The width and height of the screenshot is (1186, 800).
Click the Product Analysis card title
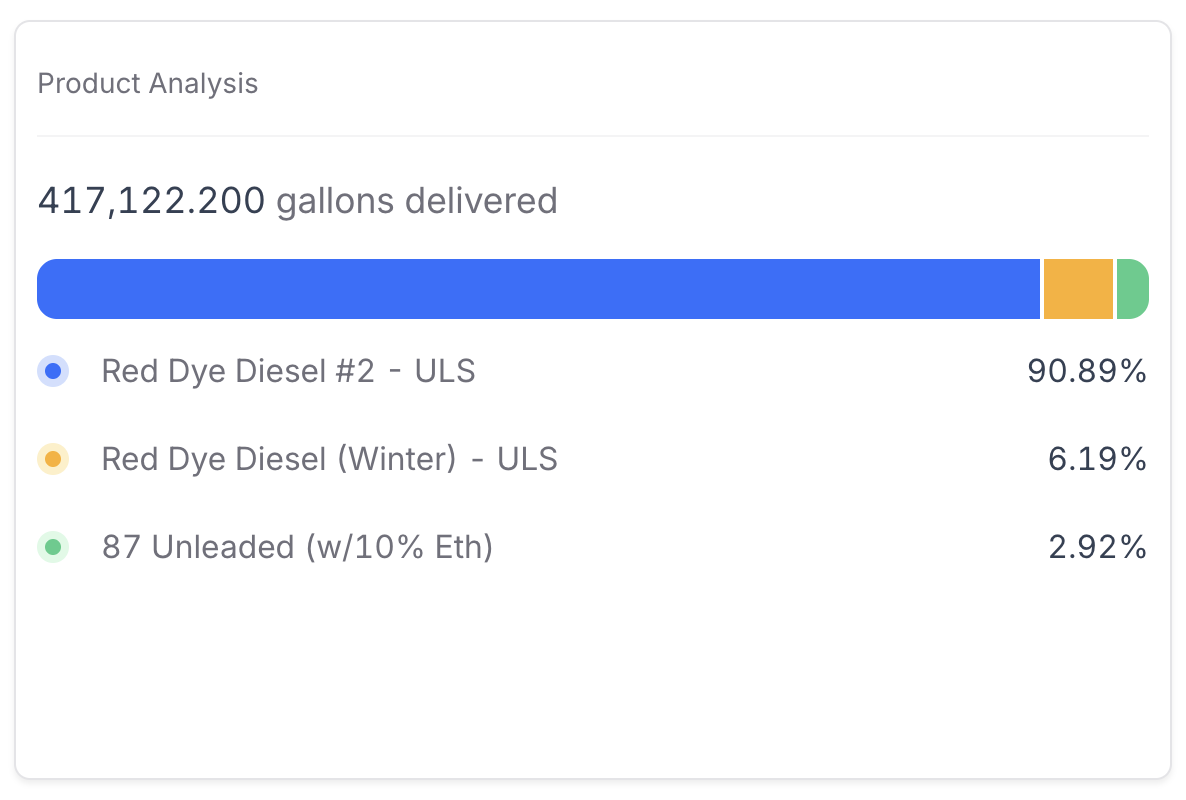[x=148, y=84]
